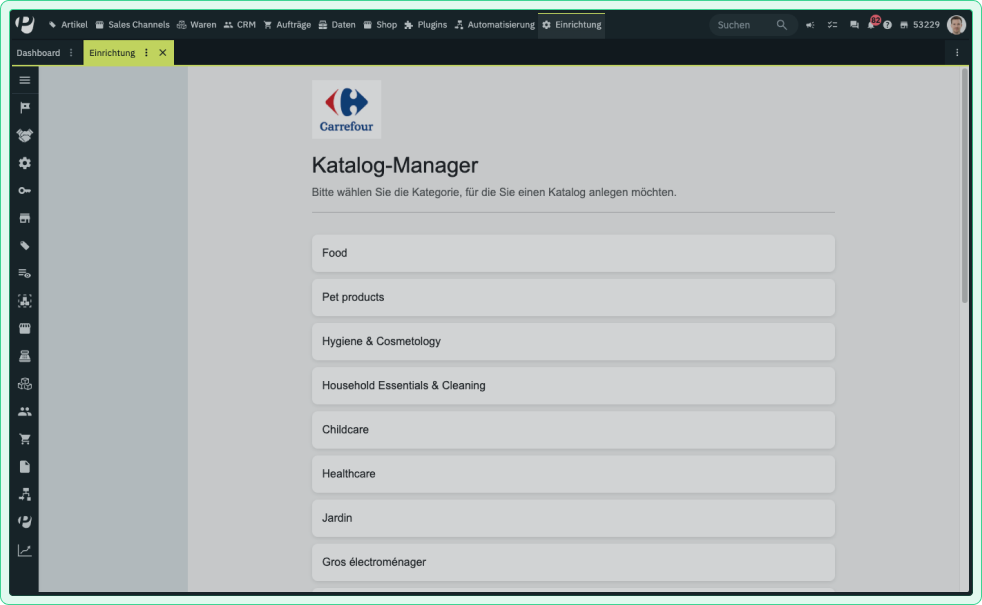The width and height of the screenshot is (982, 605).
Task: Switch to the Dashboard tab
Action: click(x=38, y=53)
